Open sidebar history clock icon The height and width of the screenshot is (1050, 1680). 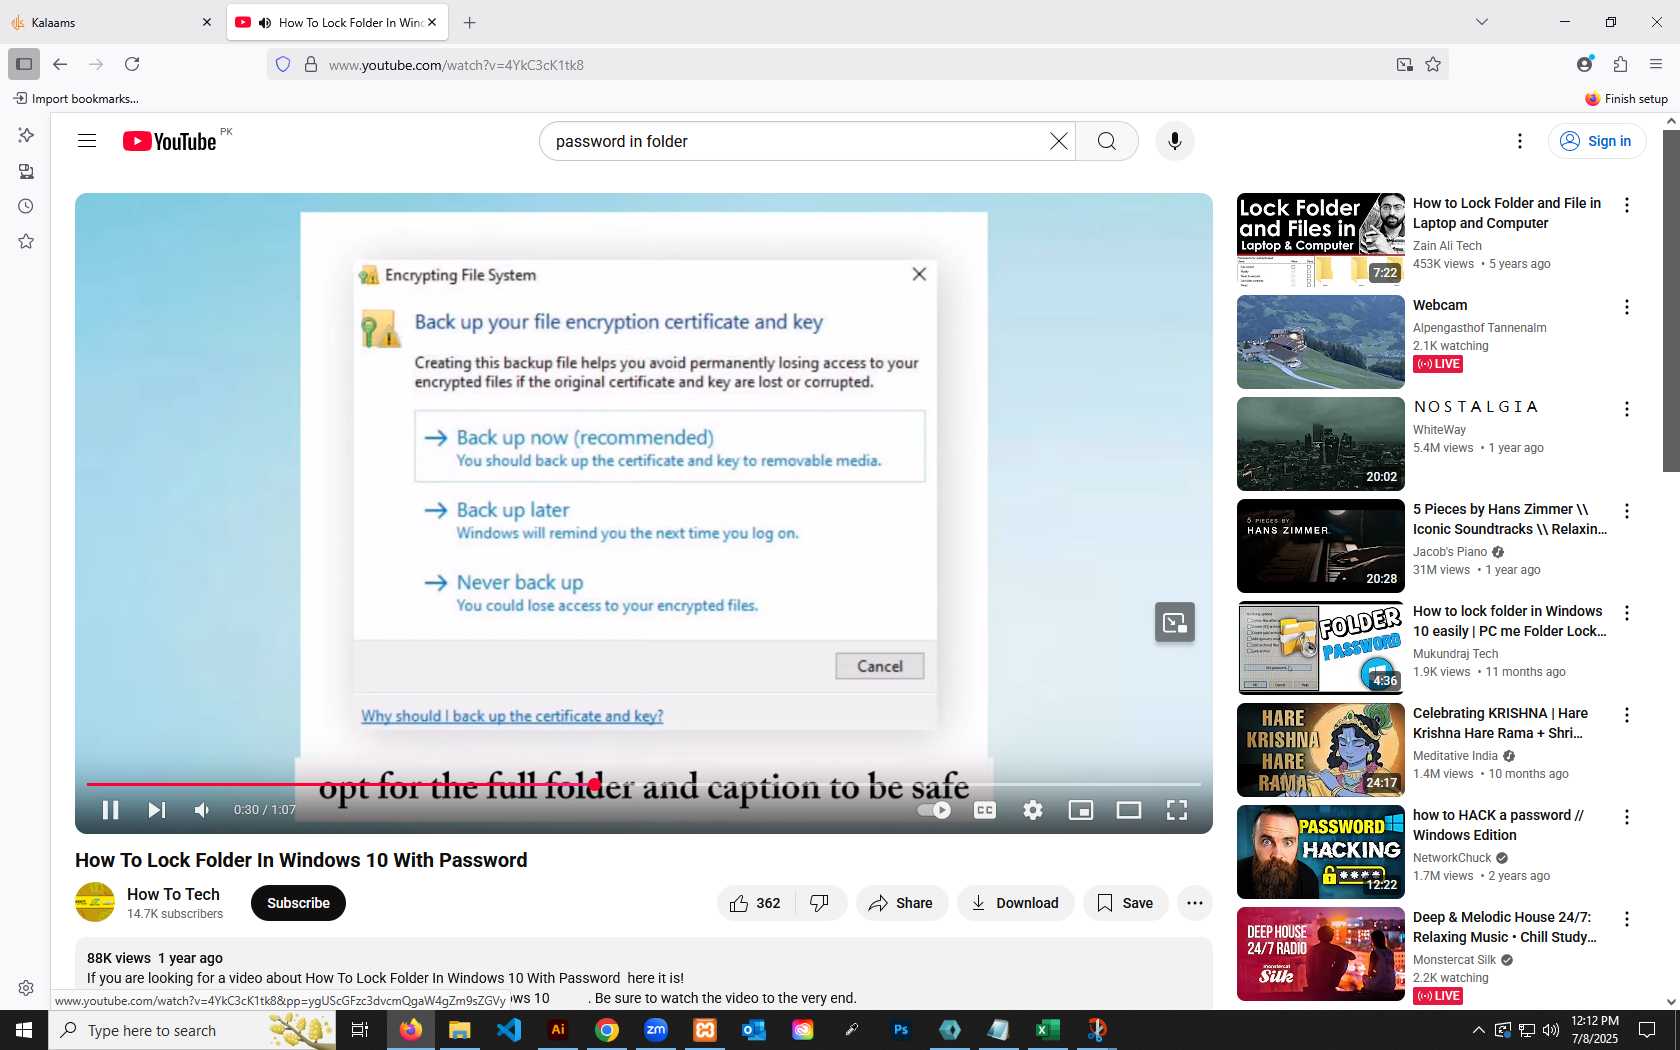point(26,206)
